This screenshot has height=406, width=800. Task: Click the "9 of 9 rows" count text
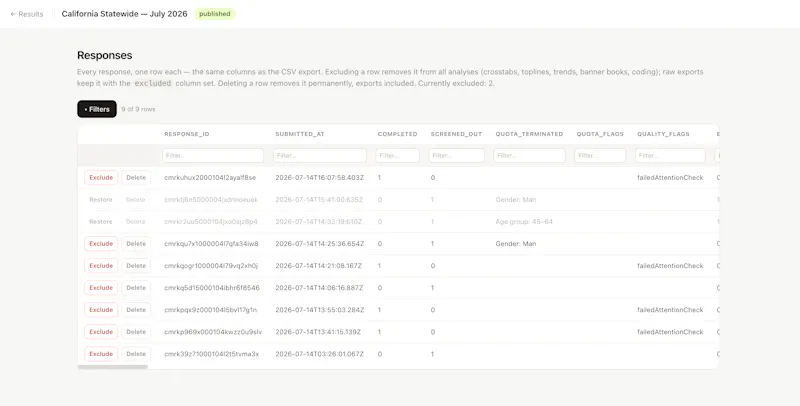(x=138, y=109)
